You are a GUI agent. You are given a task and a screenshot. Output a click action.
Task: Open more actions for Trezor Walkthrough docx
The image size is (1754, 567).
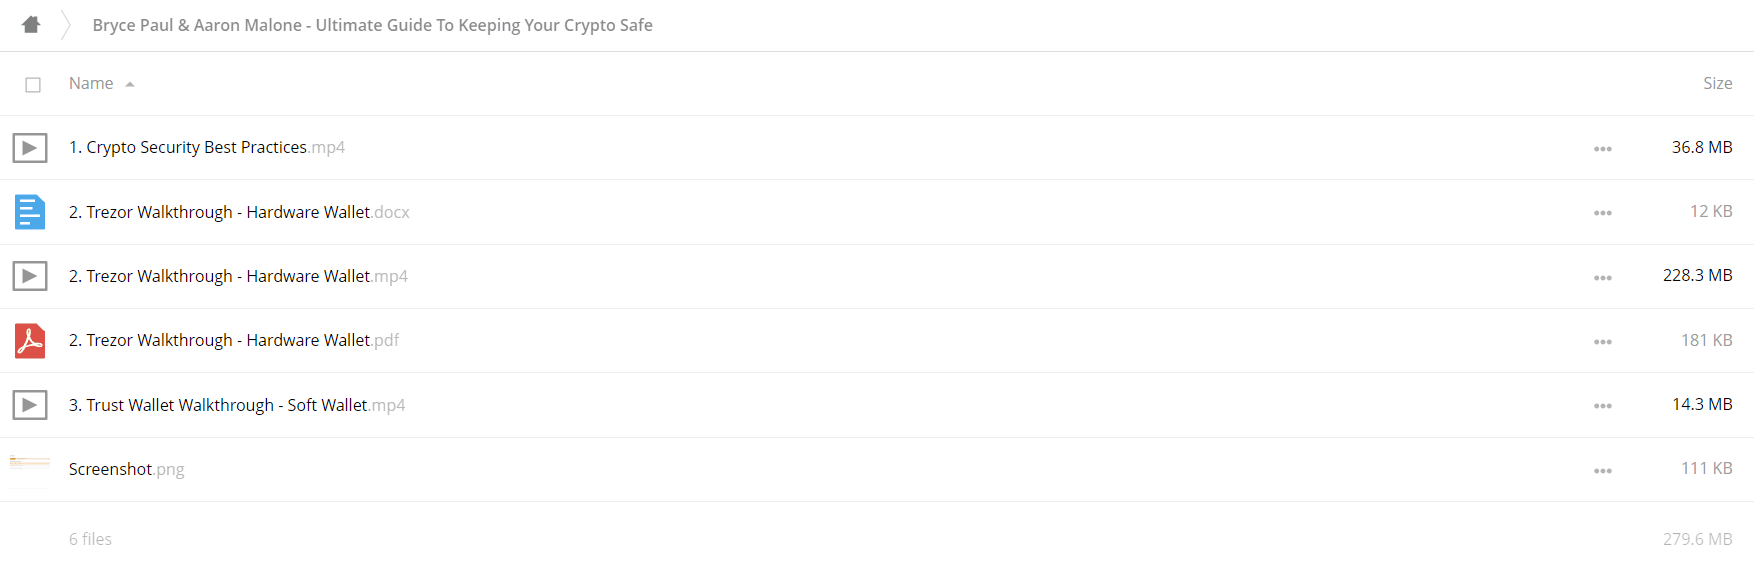tap(1602, 213)
